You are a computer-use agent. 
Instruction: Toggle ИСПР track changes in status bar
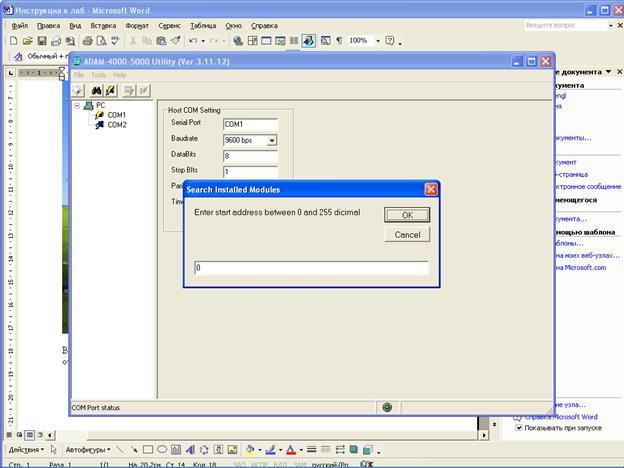coord(261,464)
